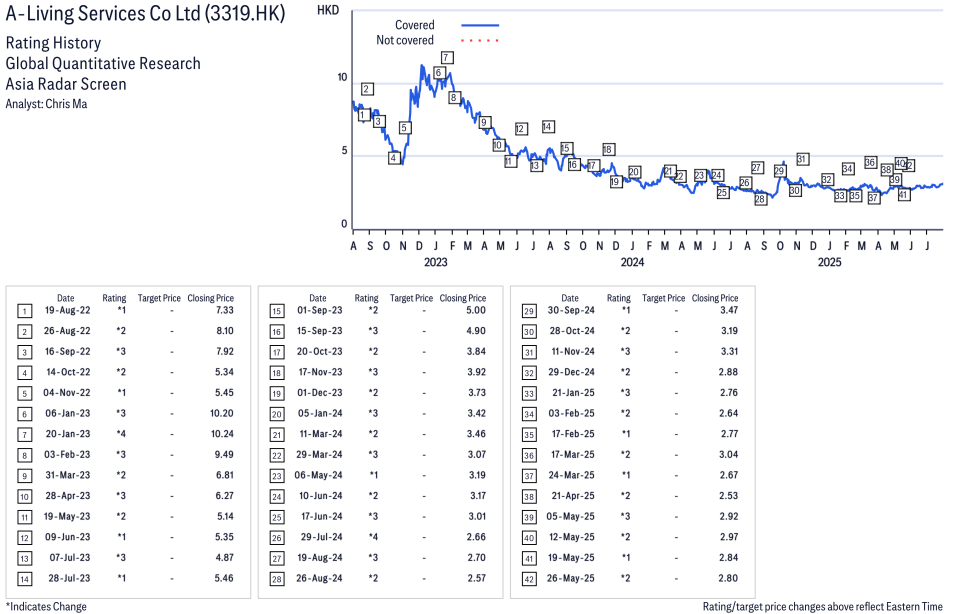Click the 10 value on the y-axis
The height and width of the screenshot is (614, 954).
343,77
